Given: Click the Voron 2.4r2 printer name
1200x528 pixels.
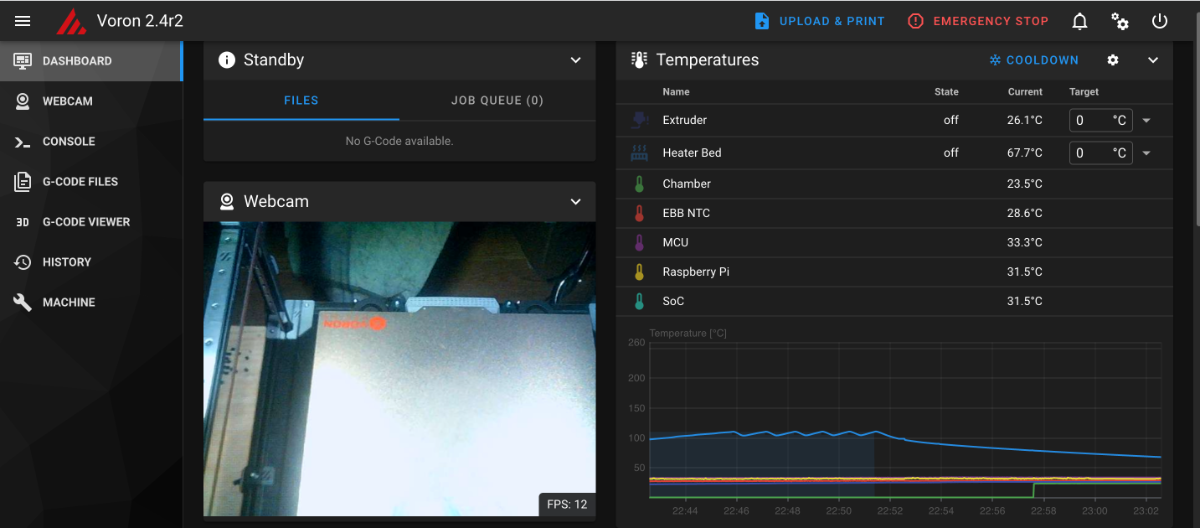Looking at the screenshot, I should pos(140,21).
